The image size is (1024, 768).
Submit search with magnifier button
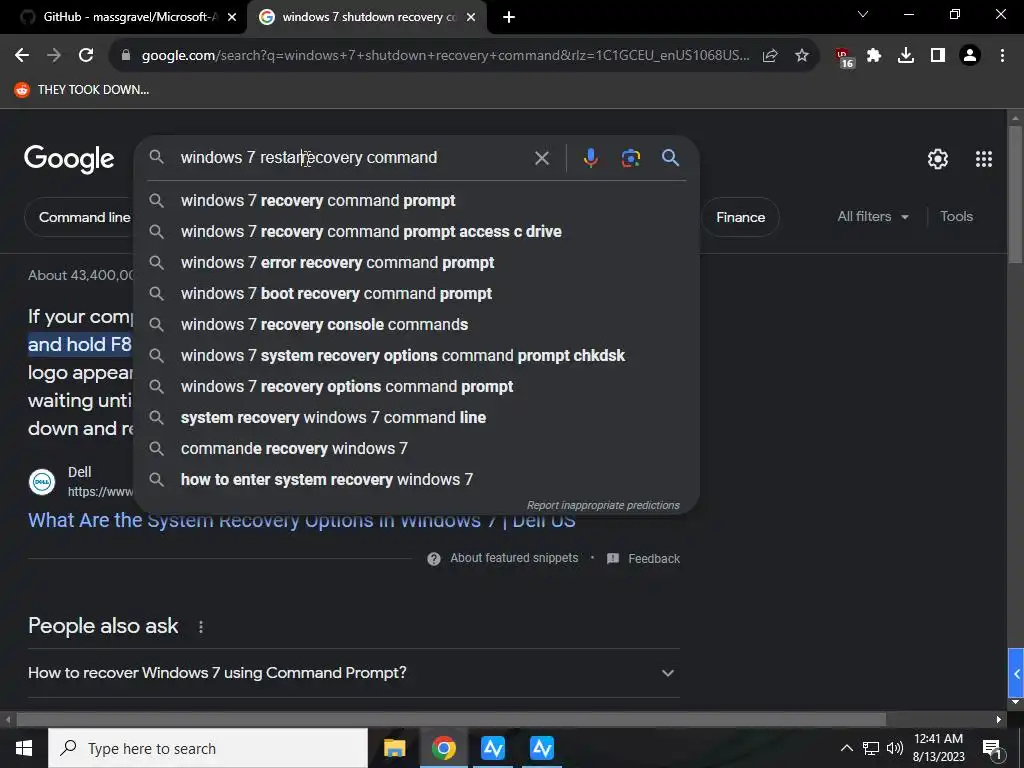(x=670, y=158)
